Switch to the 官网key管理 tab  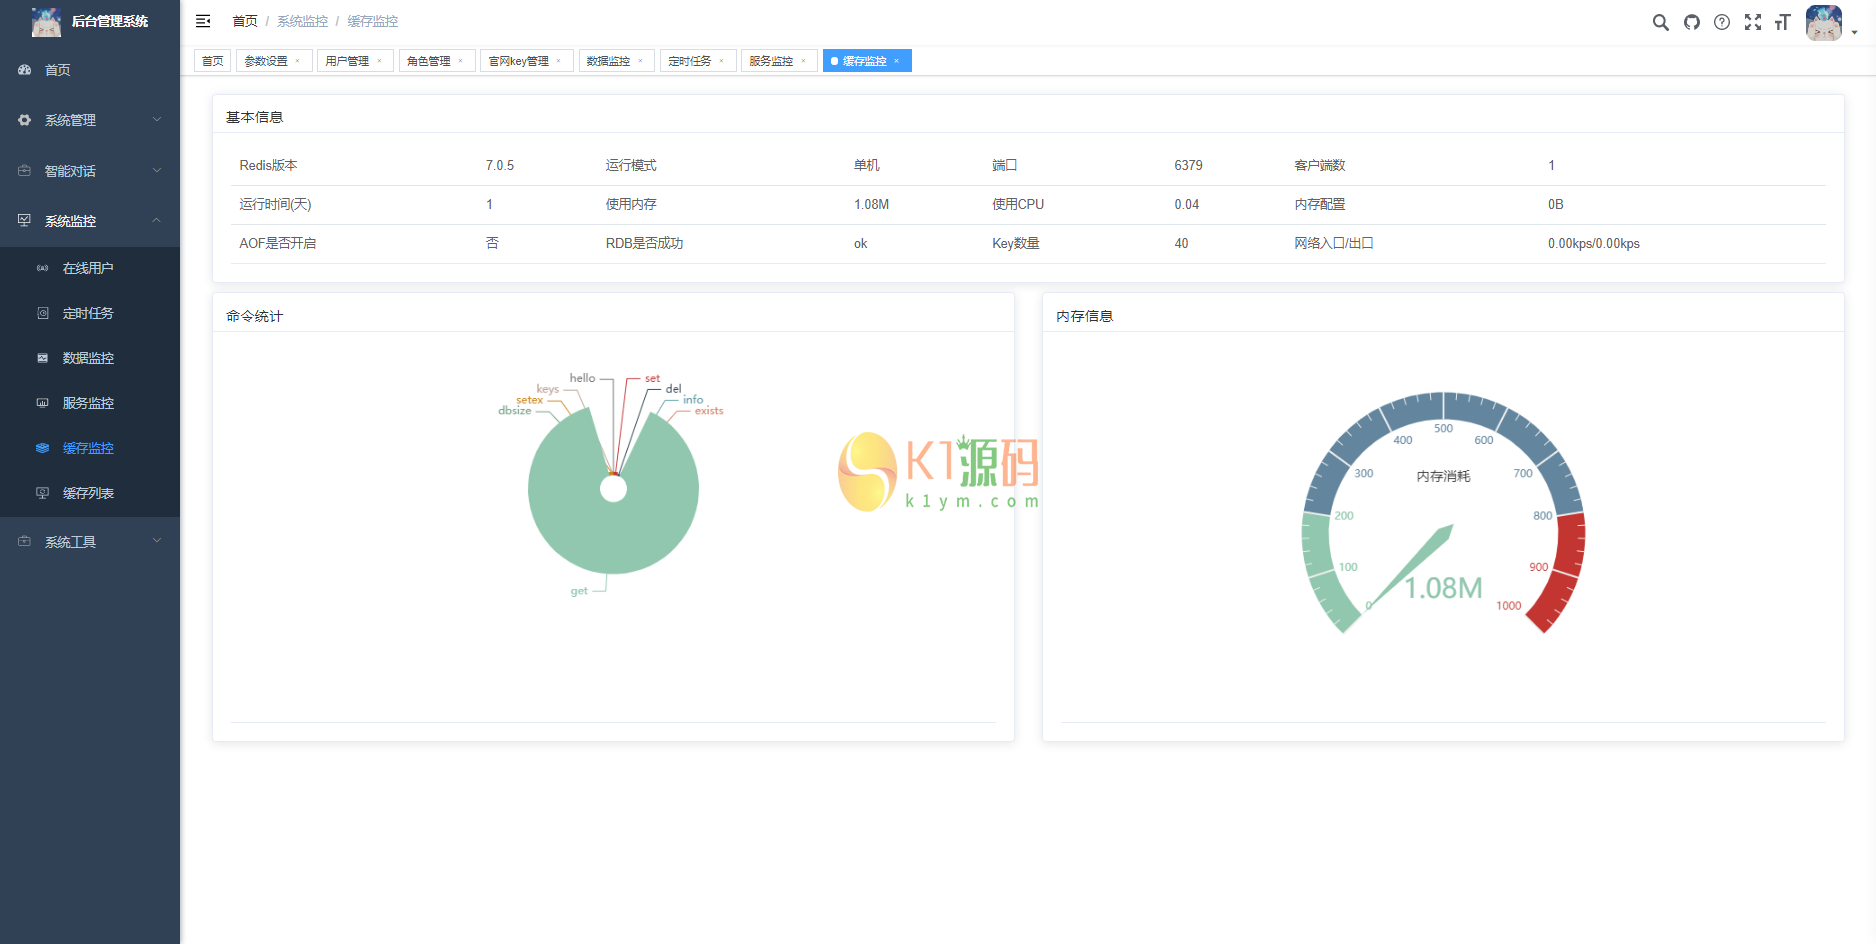(518, 61)
